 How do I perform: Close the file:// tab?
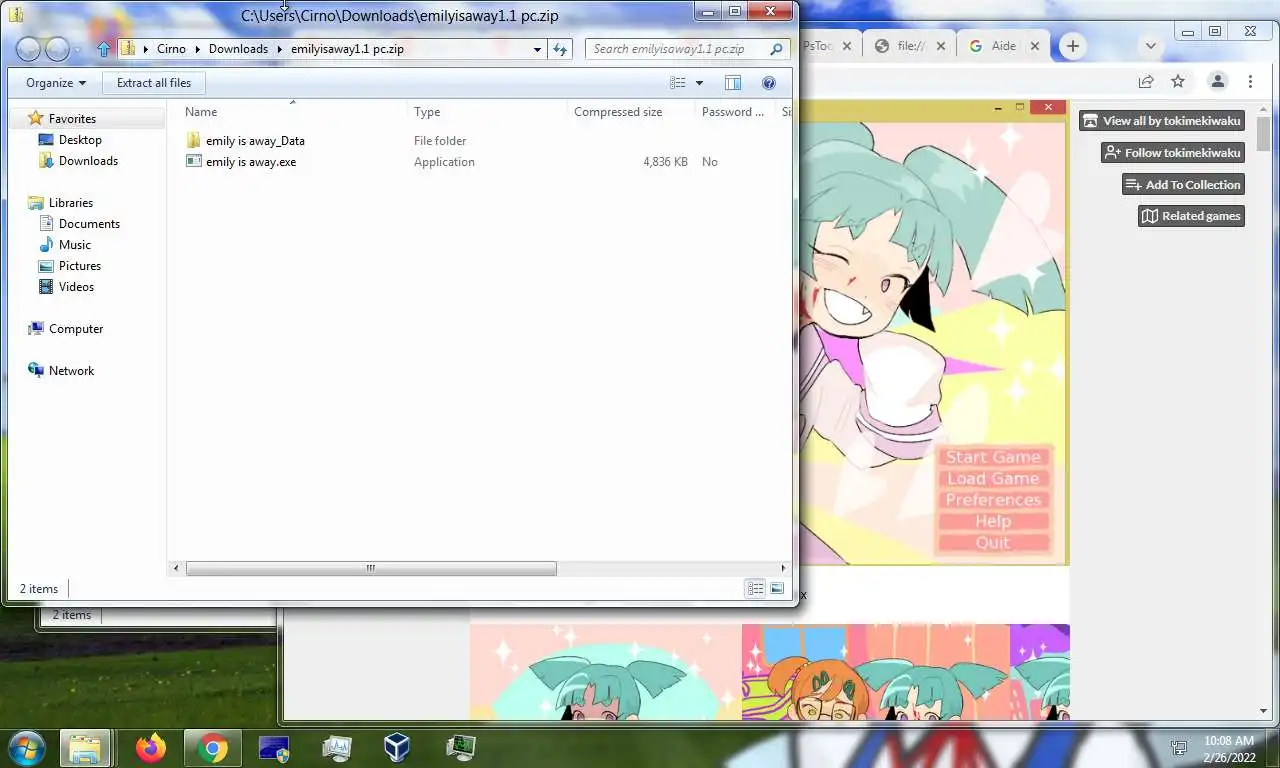pos(940,46)
